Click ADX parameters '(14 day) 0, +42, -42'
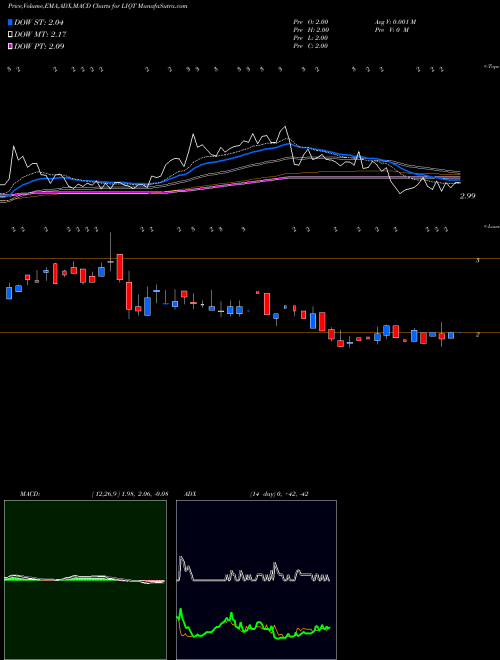 (278, 494)
